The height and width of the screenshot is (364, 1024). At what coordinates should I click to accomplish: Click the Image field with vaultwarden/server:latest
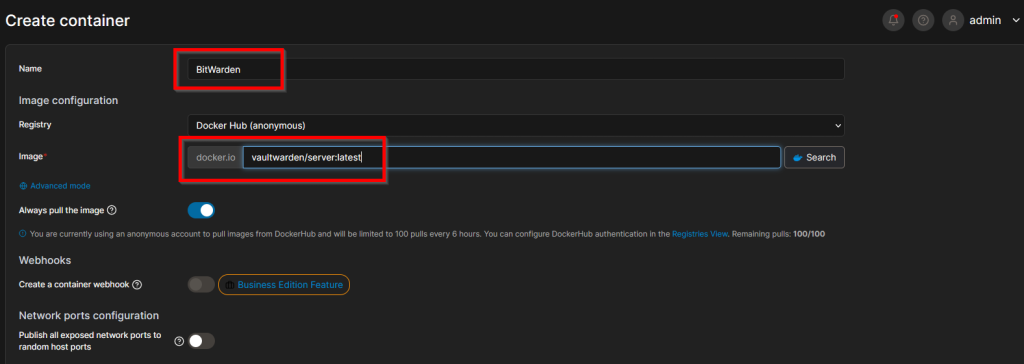[511, 157]
